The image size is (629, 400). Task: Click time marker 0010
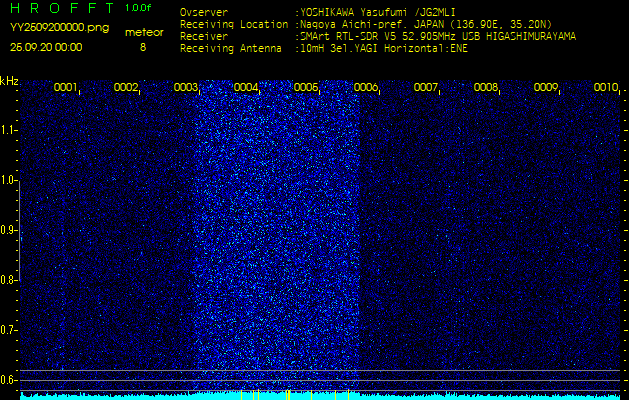click(606, 87)
